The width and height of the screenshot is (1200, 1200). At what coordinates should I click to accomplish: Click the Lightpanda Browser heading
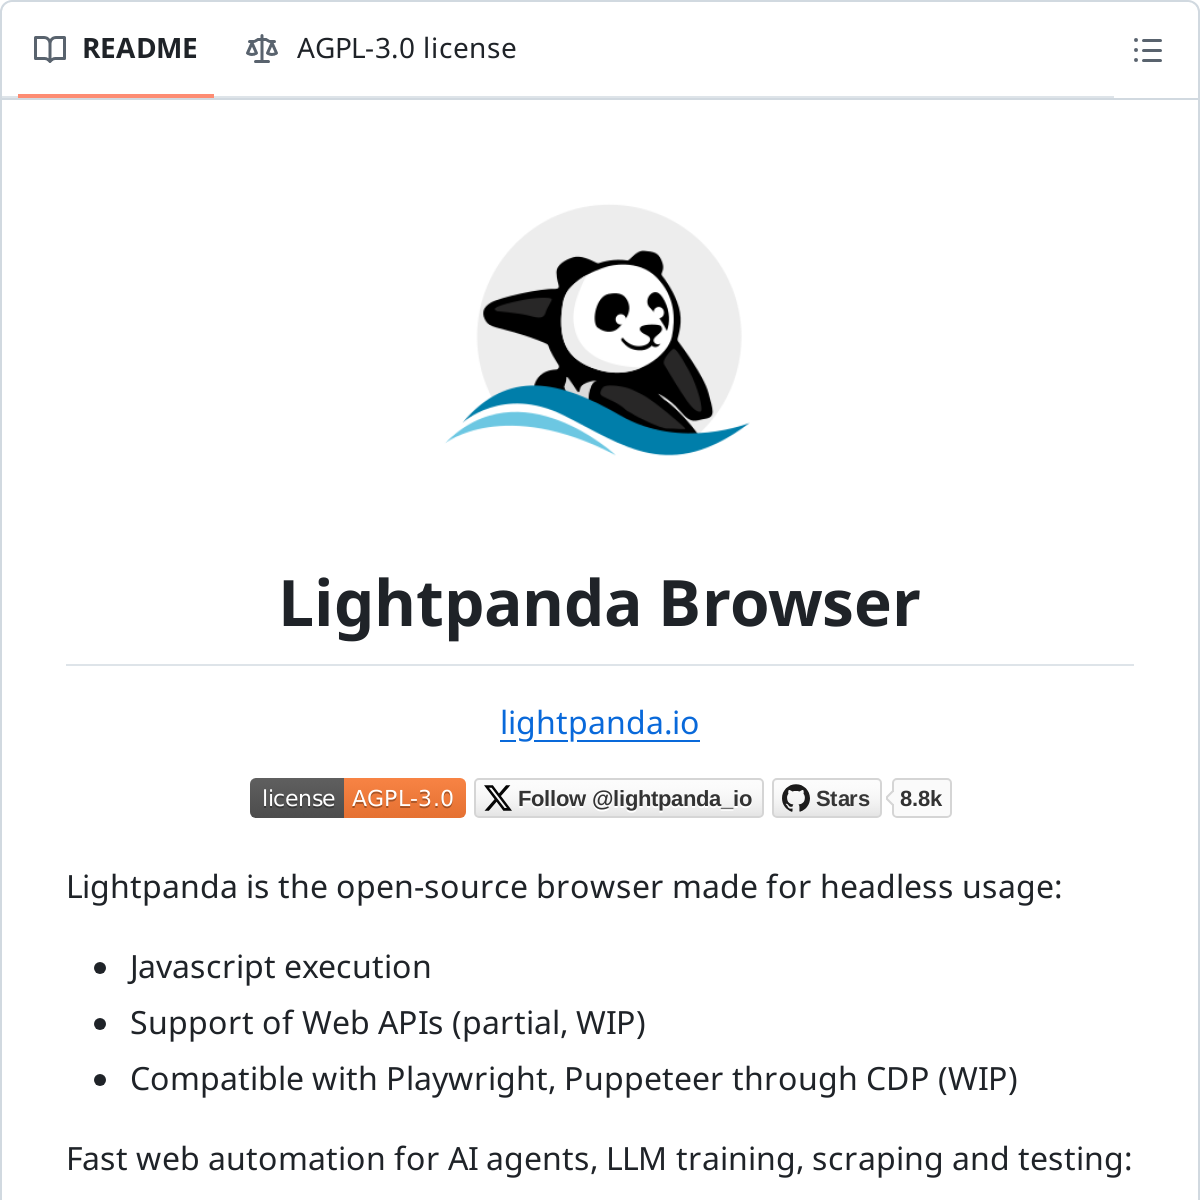click(600, 604)
